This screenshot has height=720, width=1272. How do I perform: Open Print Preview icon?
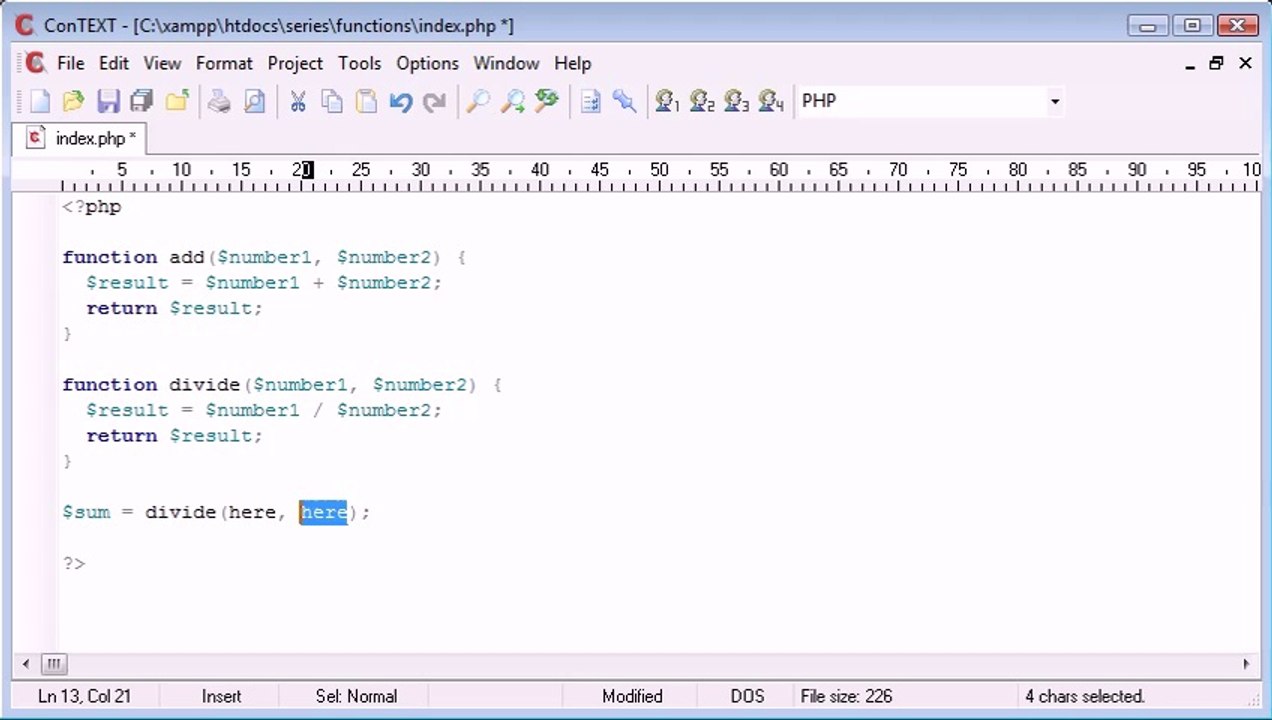(254, 101)
